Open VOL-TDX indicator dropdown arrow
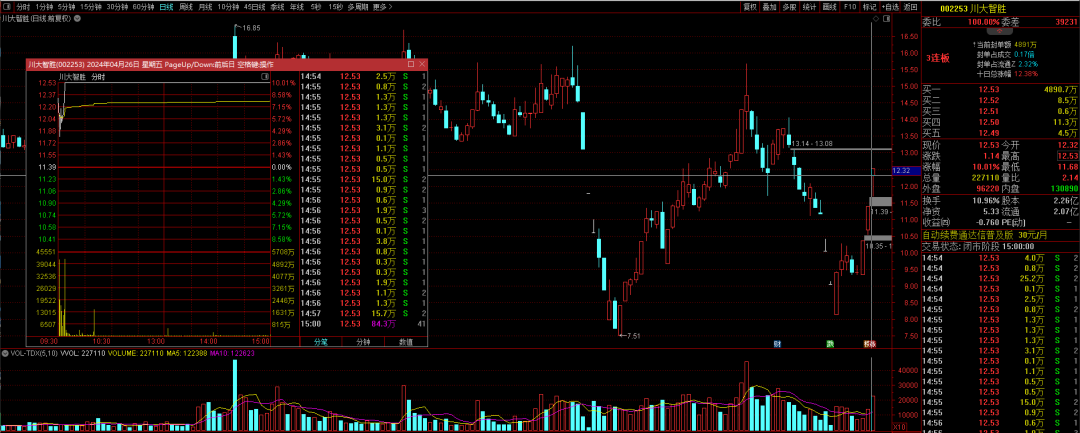1080x433 pixels. pos(5,353)
